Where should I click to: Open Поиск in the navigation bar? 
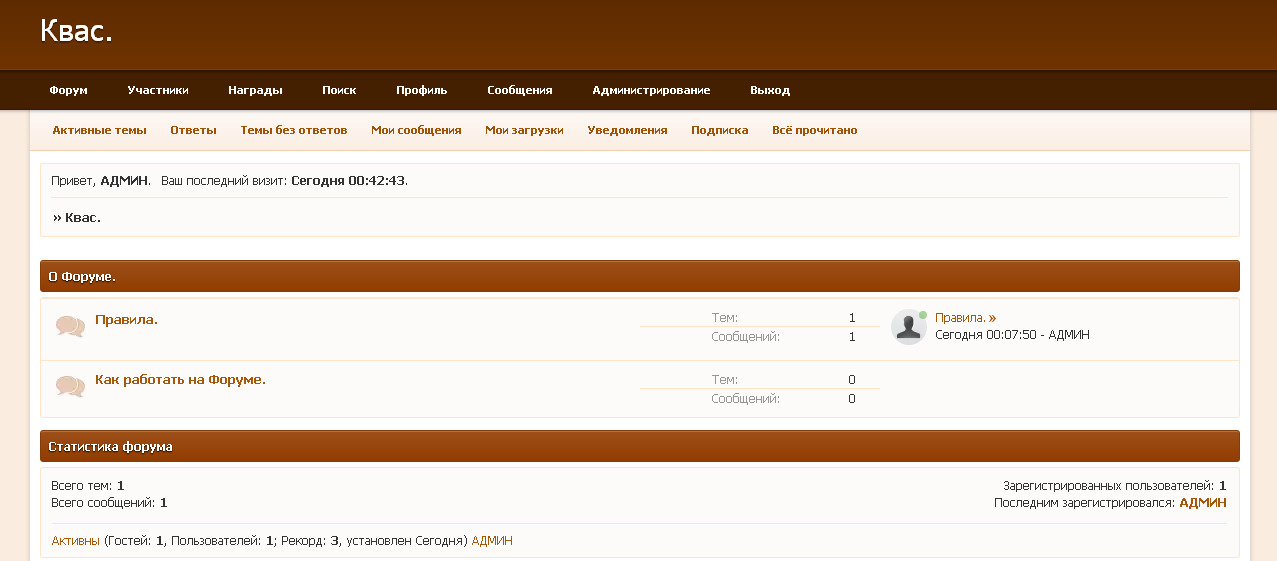pyautogui.click(x=339, y=90)
